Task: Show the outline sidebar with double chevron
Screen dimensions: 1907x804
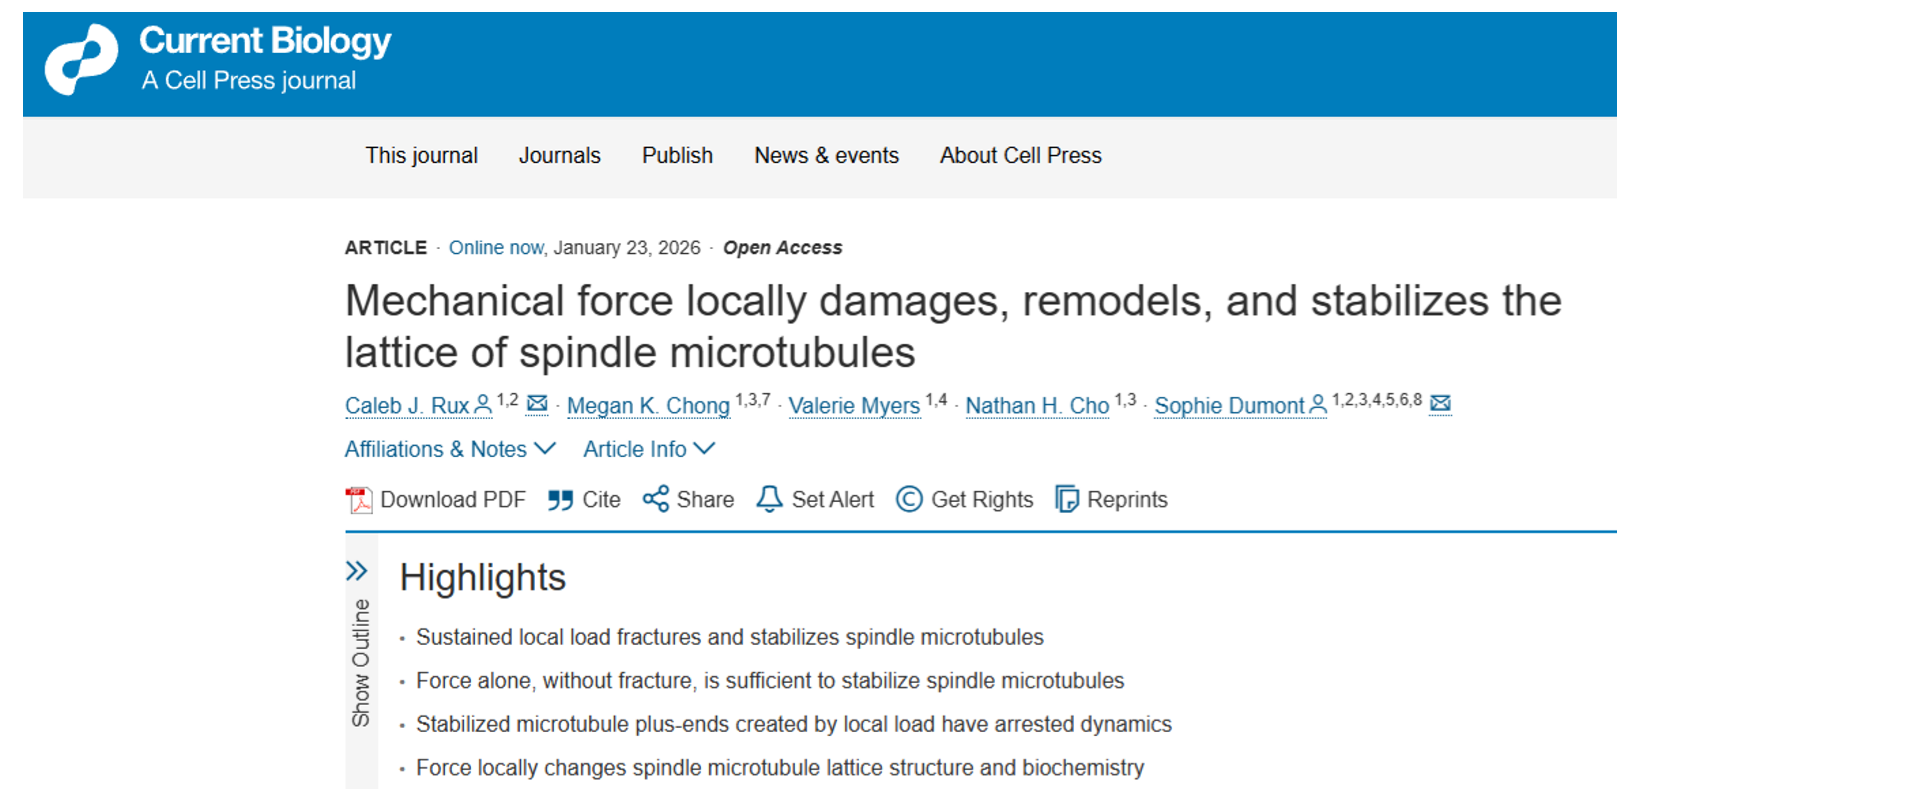Action: (x=357, y=571)
